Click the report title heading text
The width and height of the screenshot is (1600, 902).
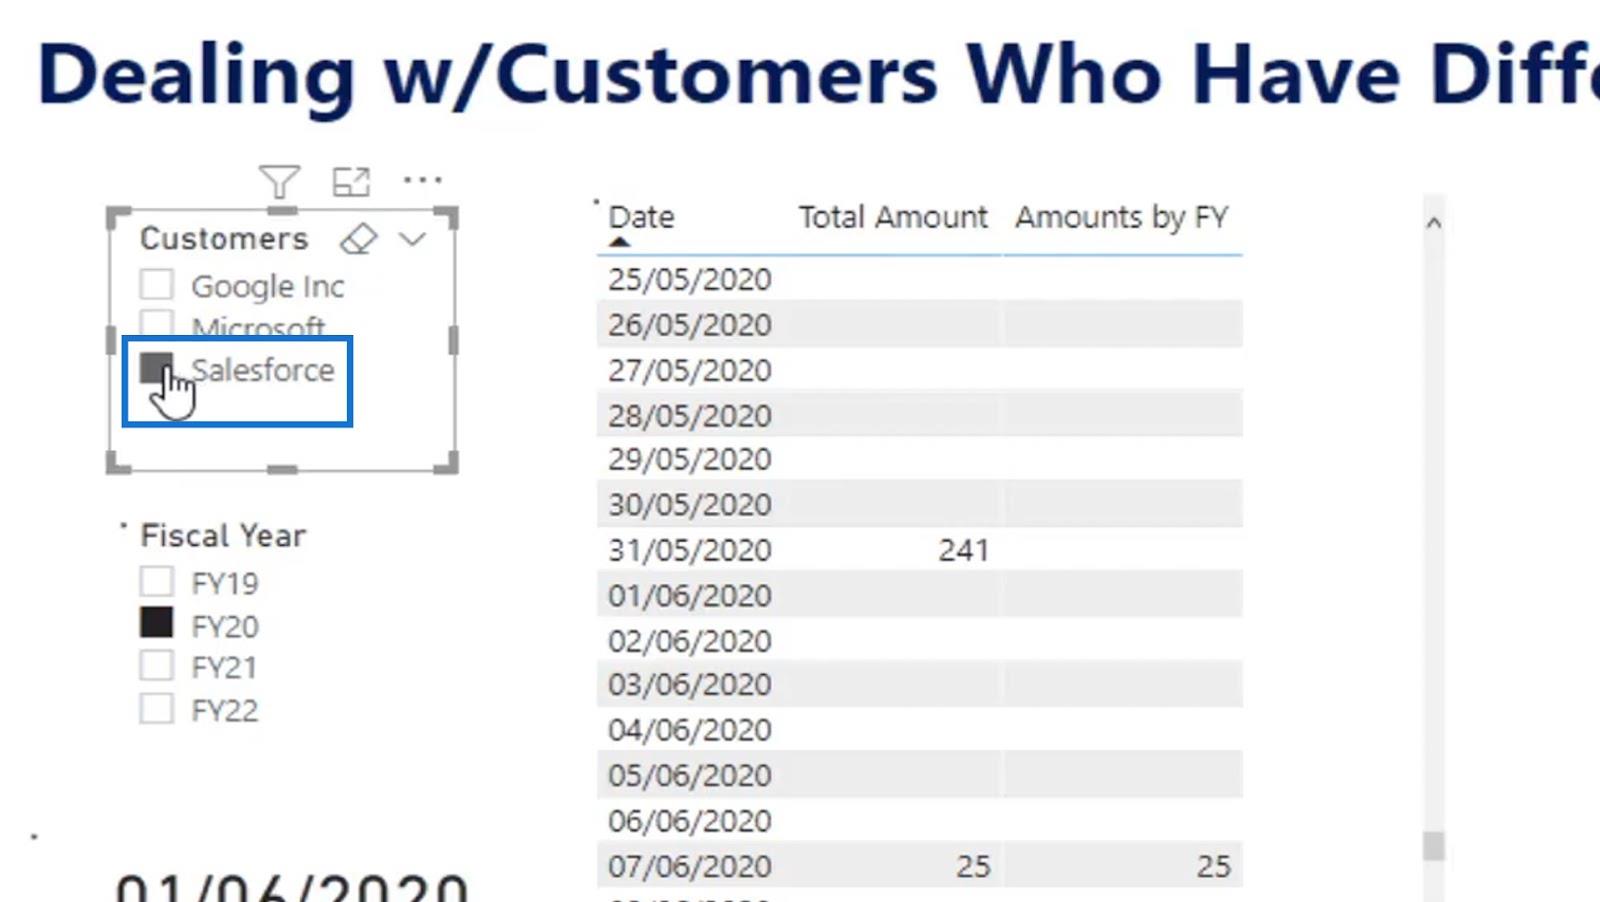[x=818, y=75]
